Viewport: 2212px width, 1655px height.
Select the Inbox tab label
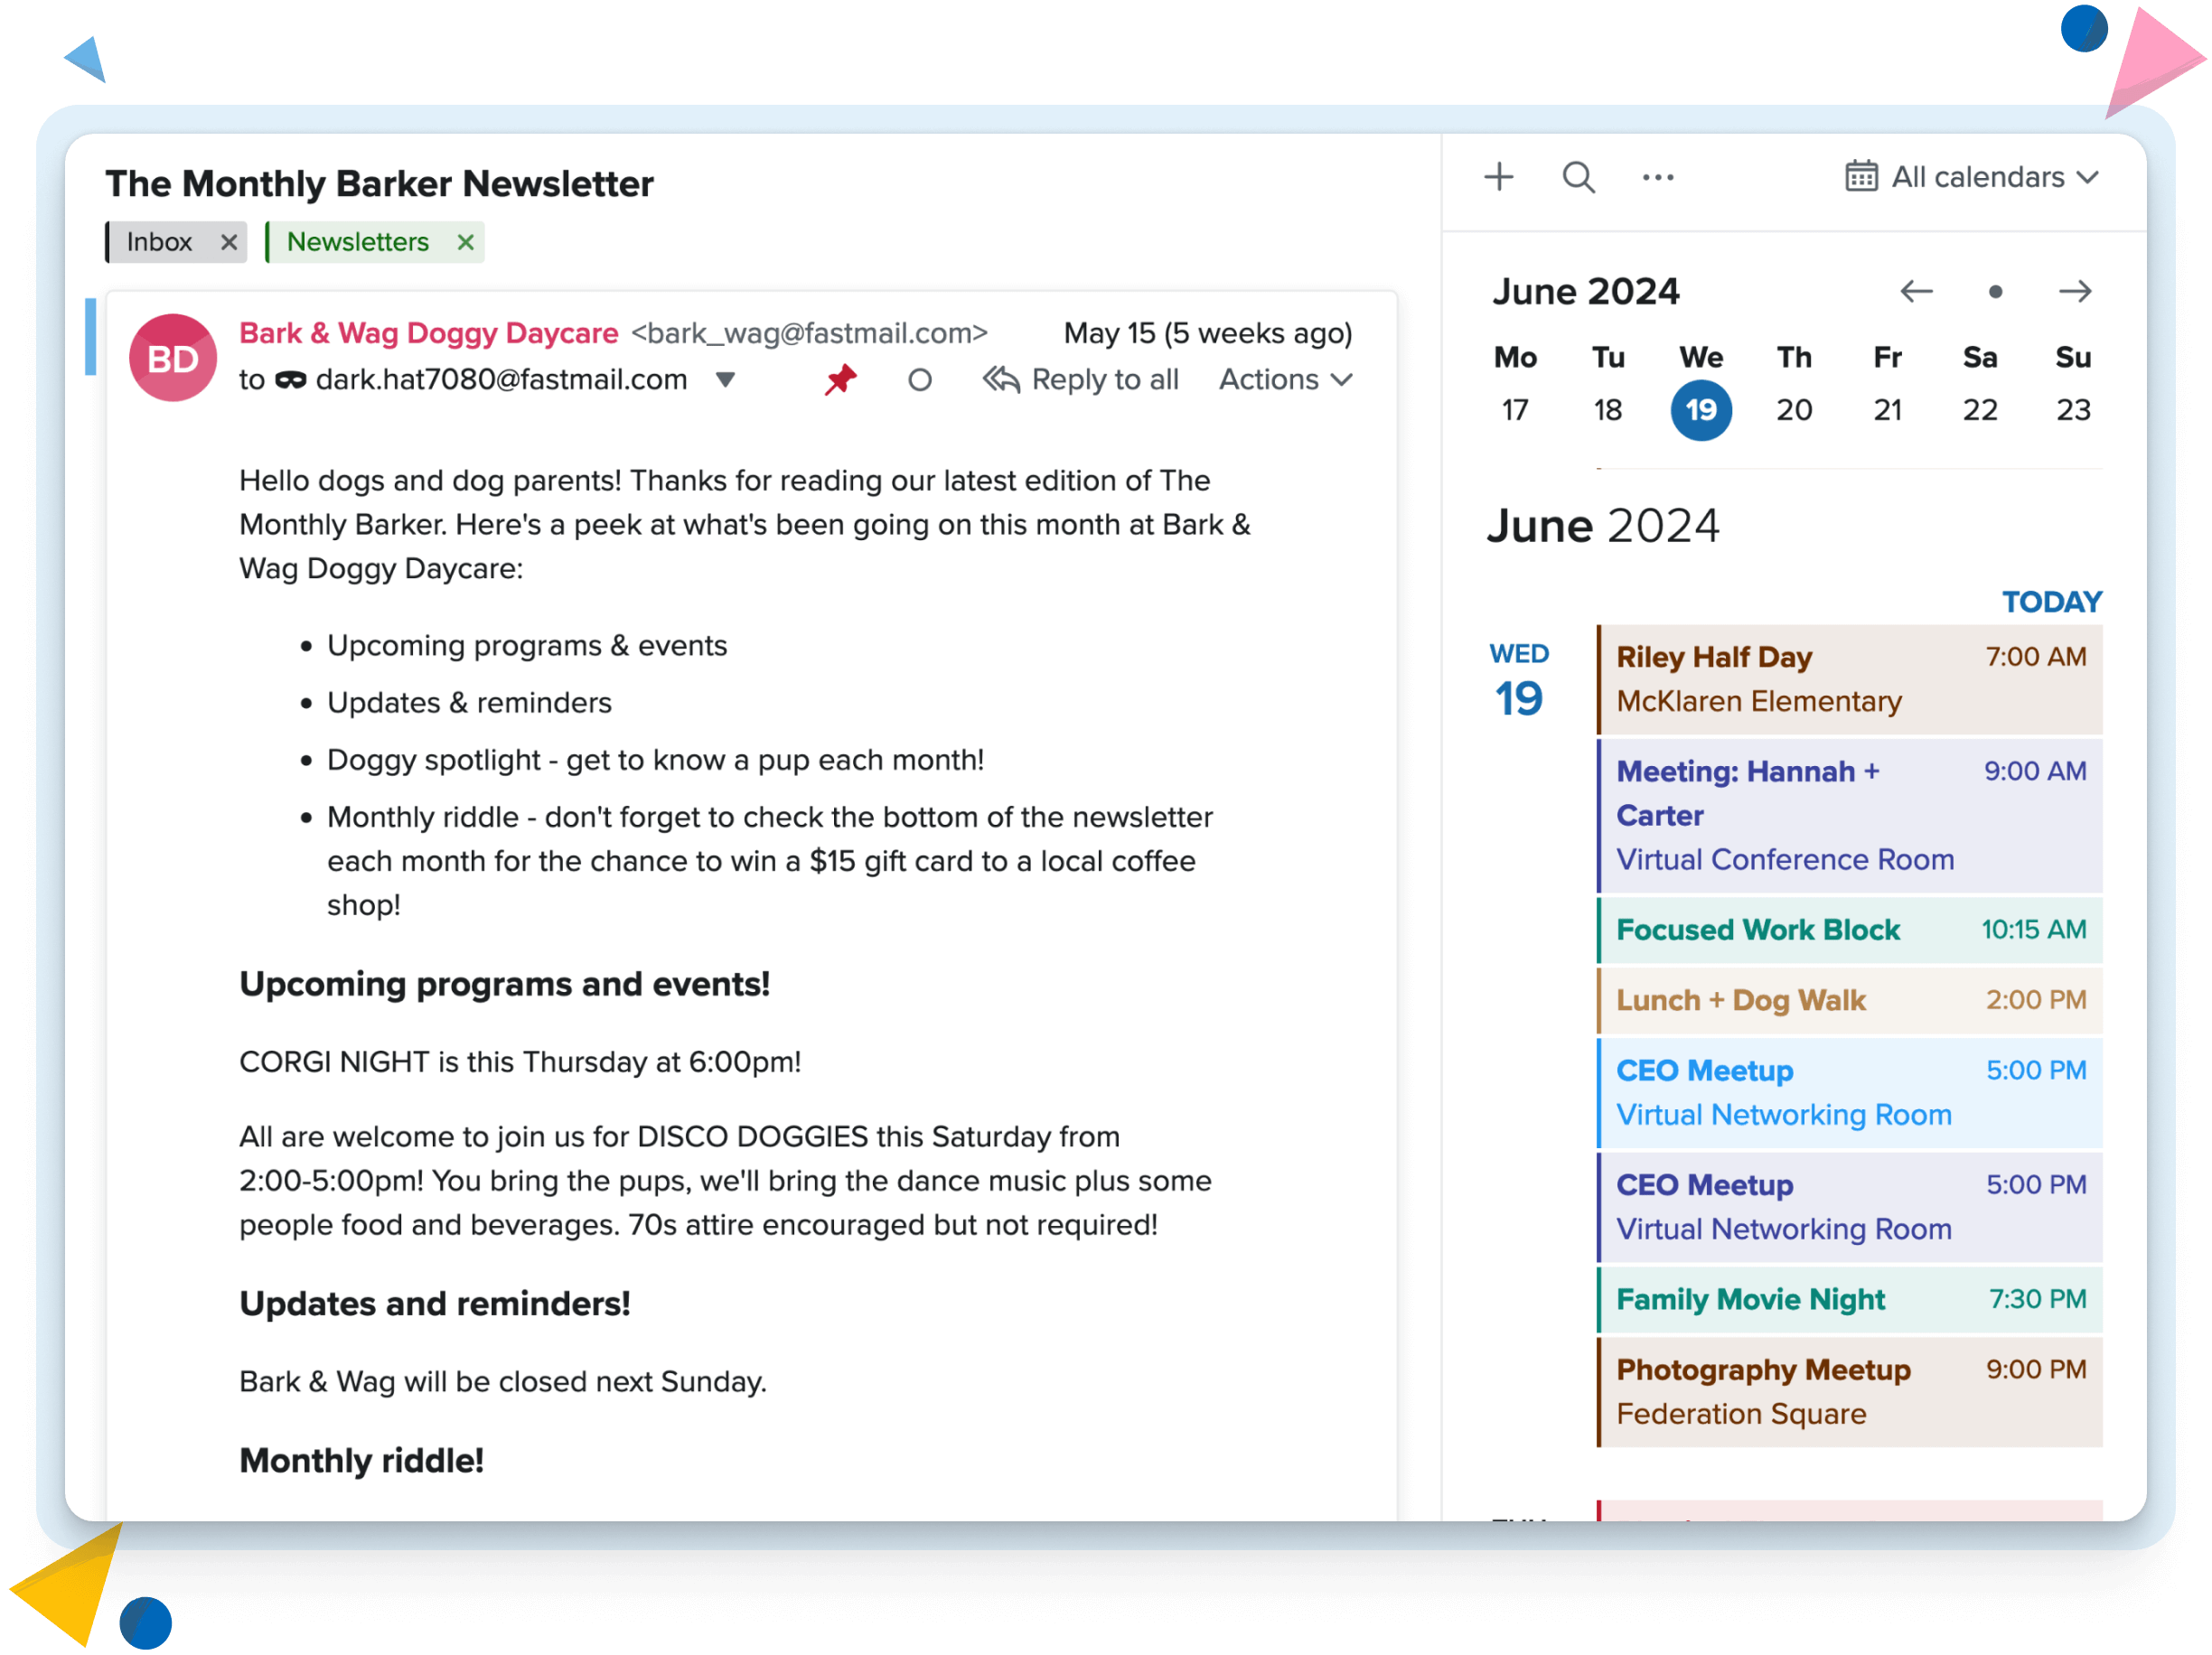pyautogui.click(x=158, y=241)
